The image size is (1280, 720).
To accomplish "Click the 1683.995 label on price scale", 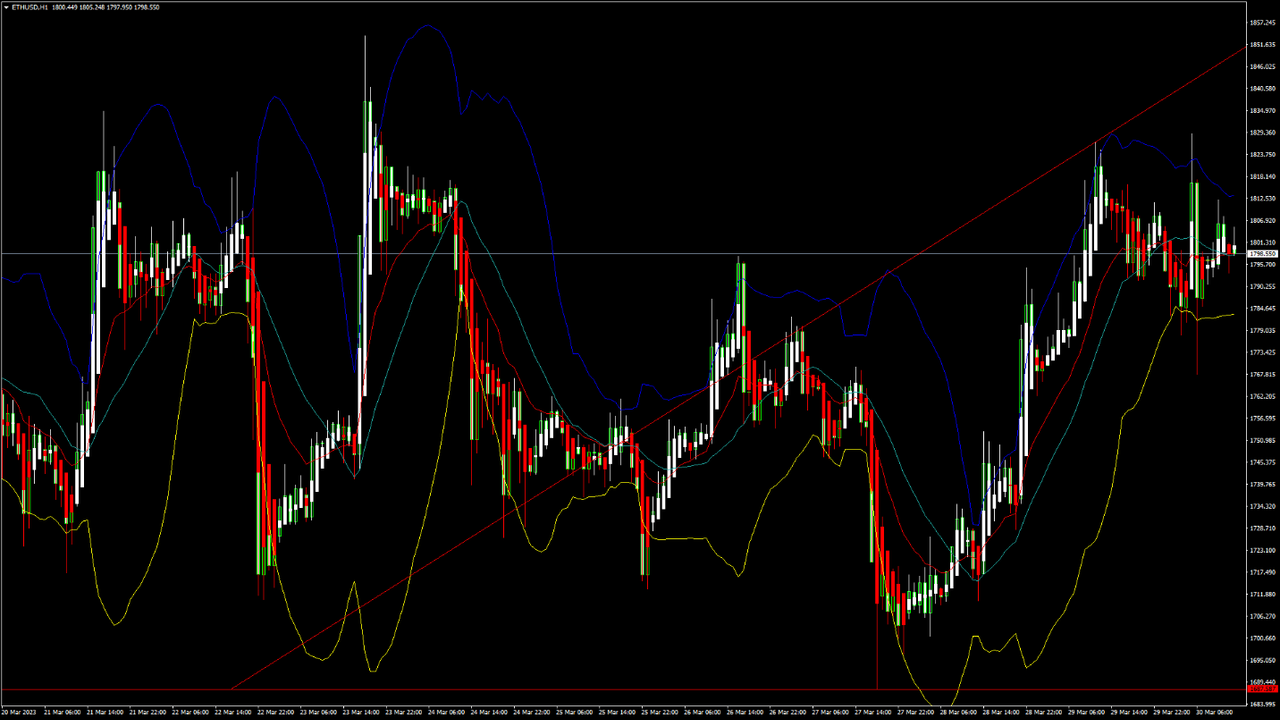I will tap(1262, 704).
